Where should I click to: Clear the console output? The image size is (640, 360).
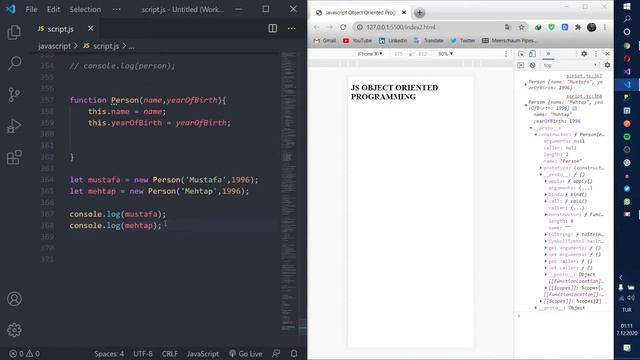click(x=533, y=65)
